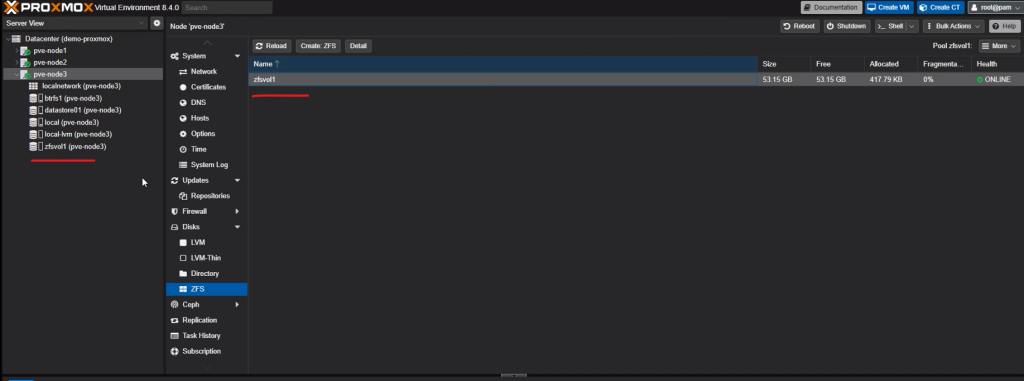Image resolution: width=1024 pixels, height=381 pixels.
Task: Open the DNS settings globe icon
Action: point(184,103)
